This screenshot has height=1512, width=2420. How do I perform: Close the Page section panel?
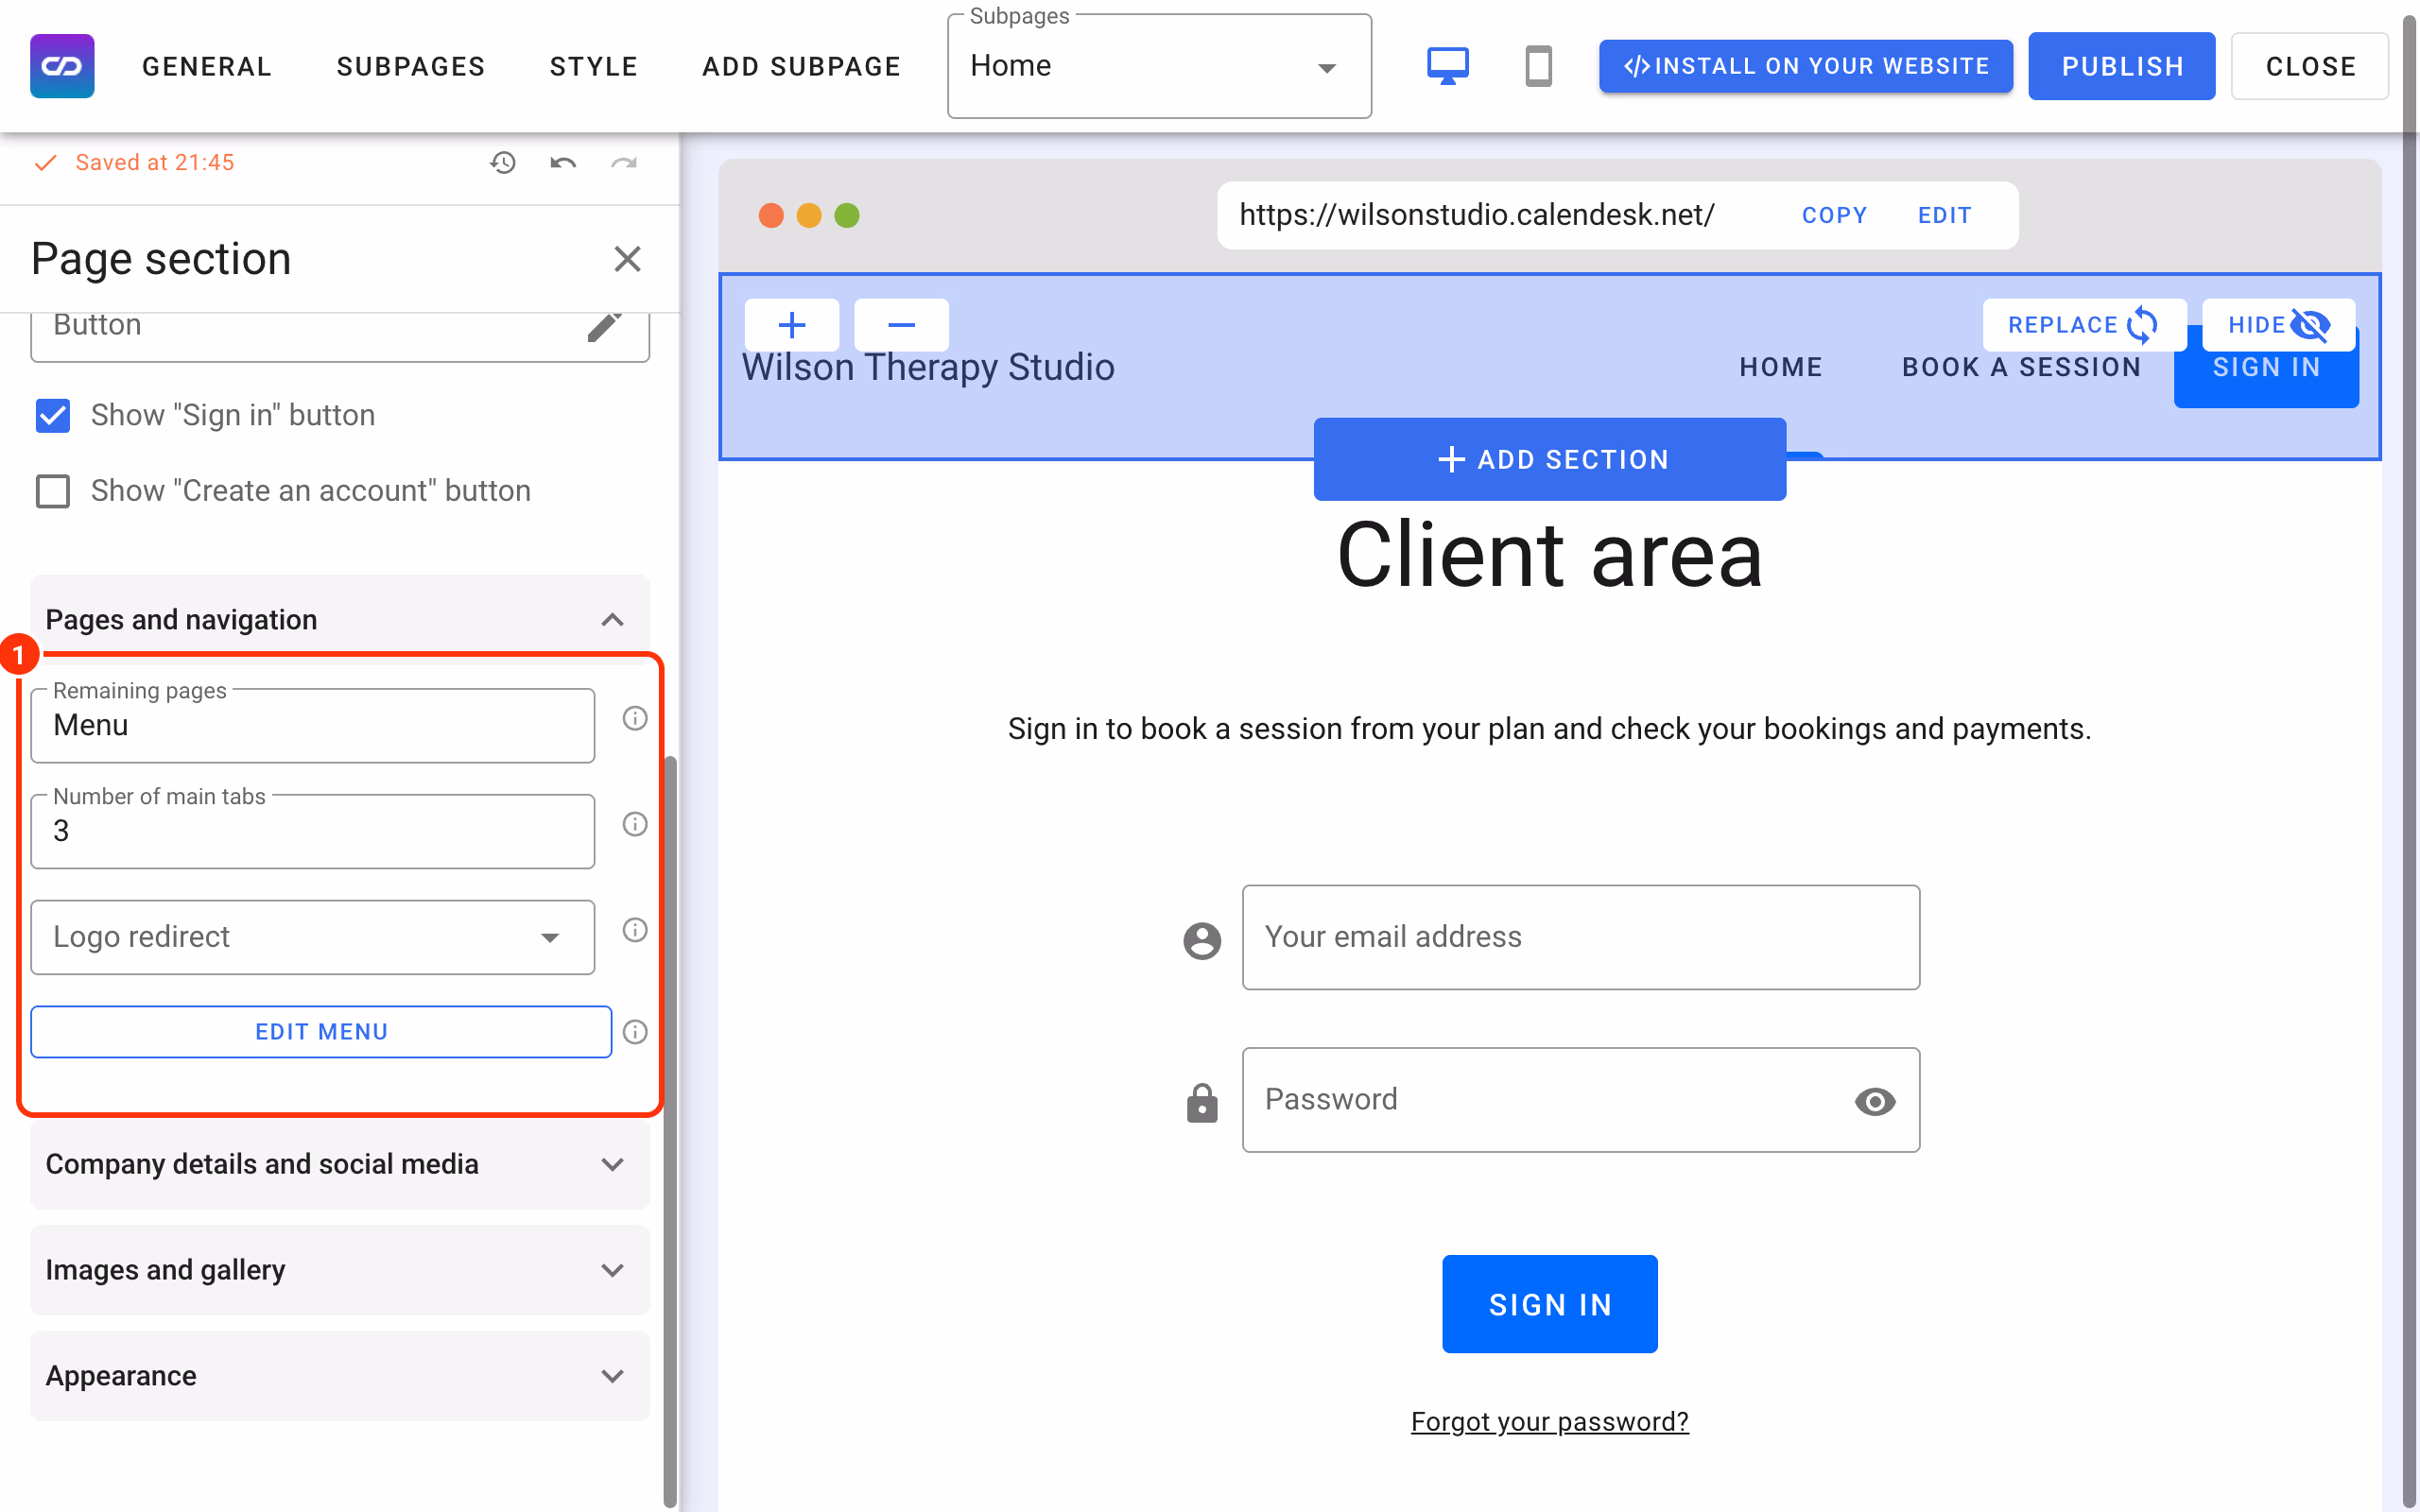627,259
